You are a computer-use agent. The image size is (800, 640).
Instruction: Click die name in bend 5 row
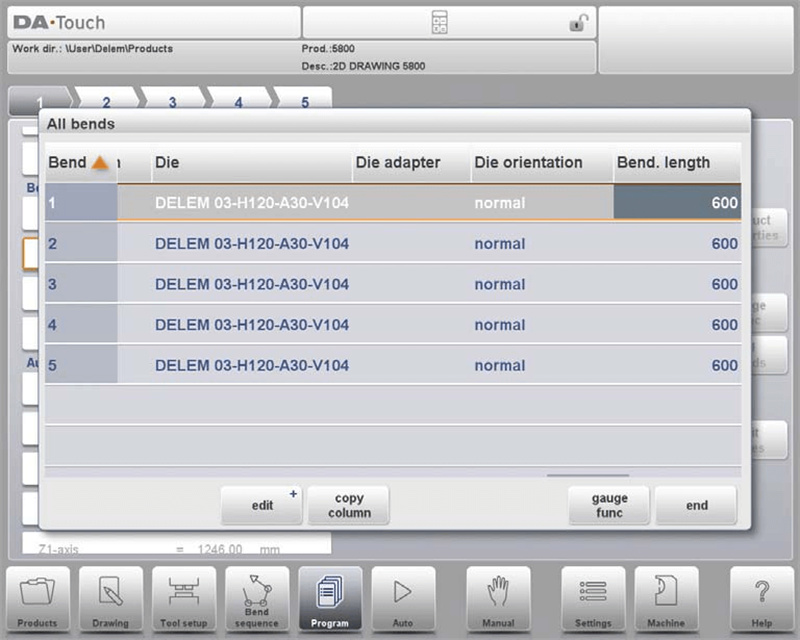tap(252, 365)
